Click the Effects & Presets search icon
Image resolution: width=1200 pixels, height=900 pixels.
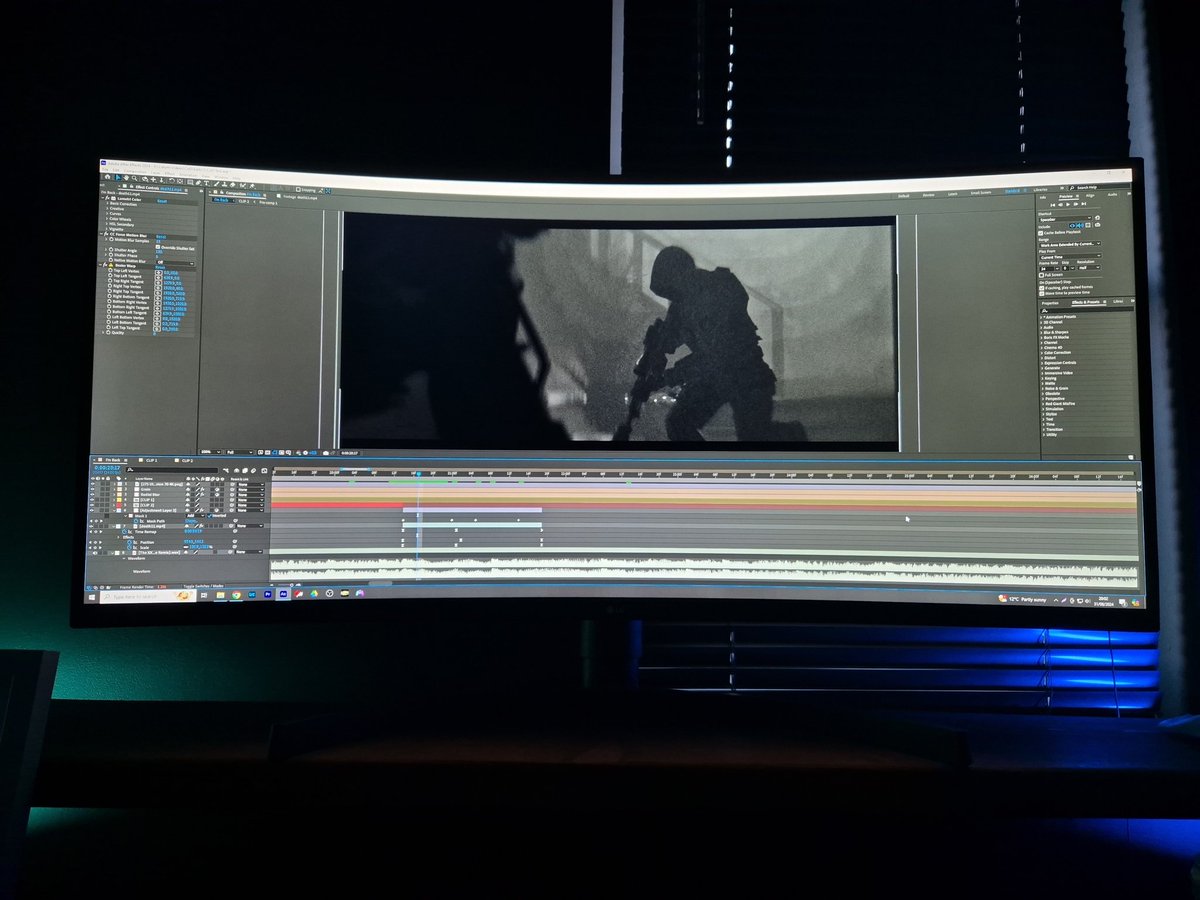(x=1044, y=311)
